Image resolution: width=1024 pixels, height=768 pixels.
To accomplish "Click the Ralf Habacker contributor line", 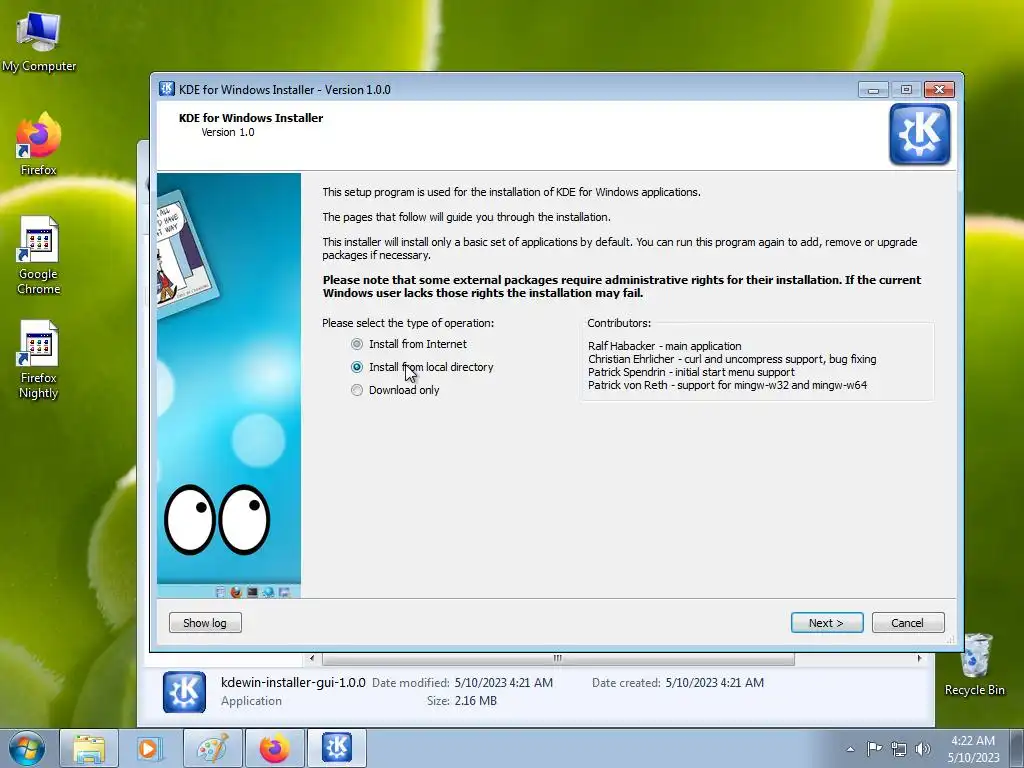I will click(665, 346).
